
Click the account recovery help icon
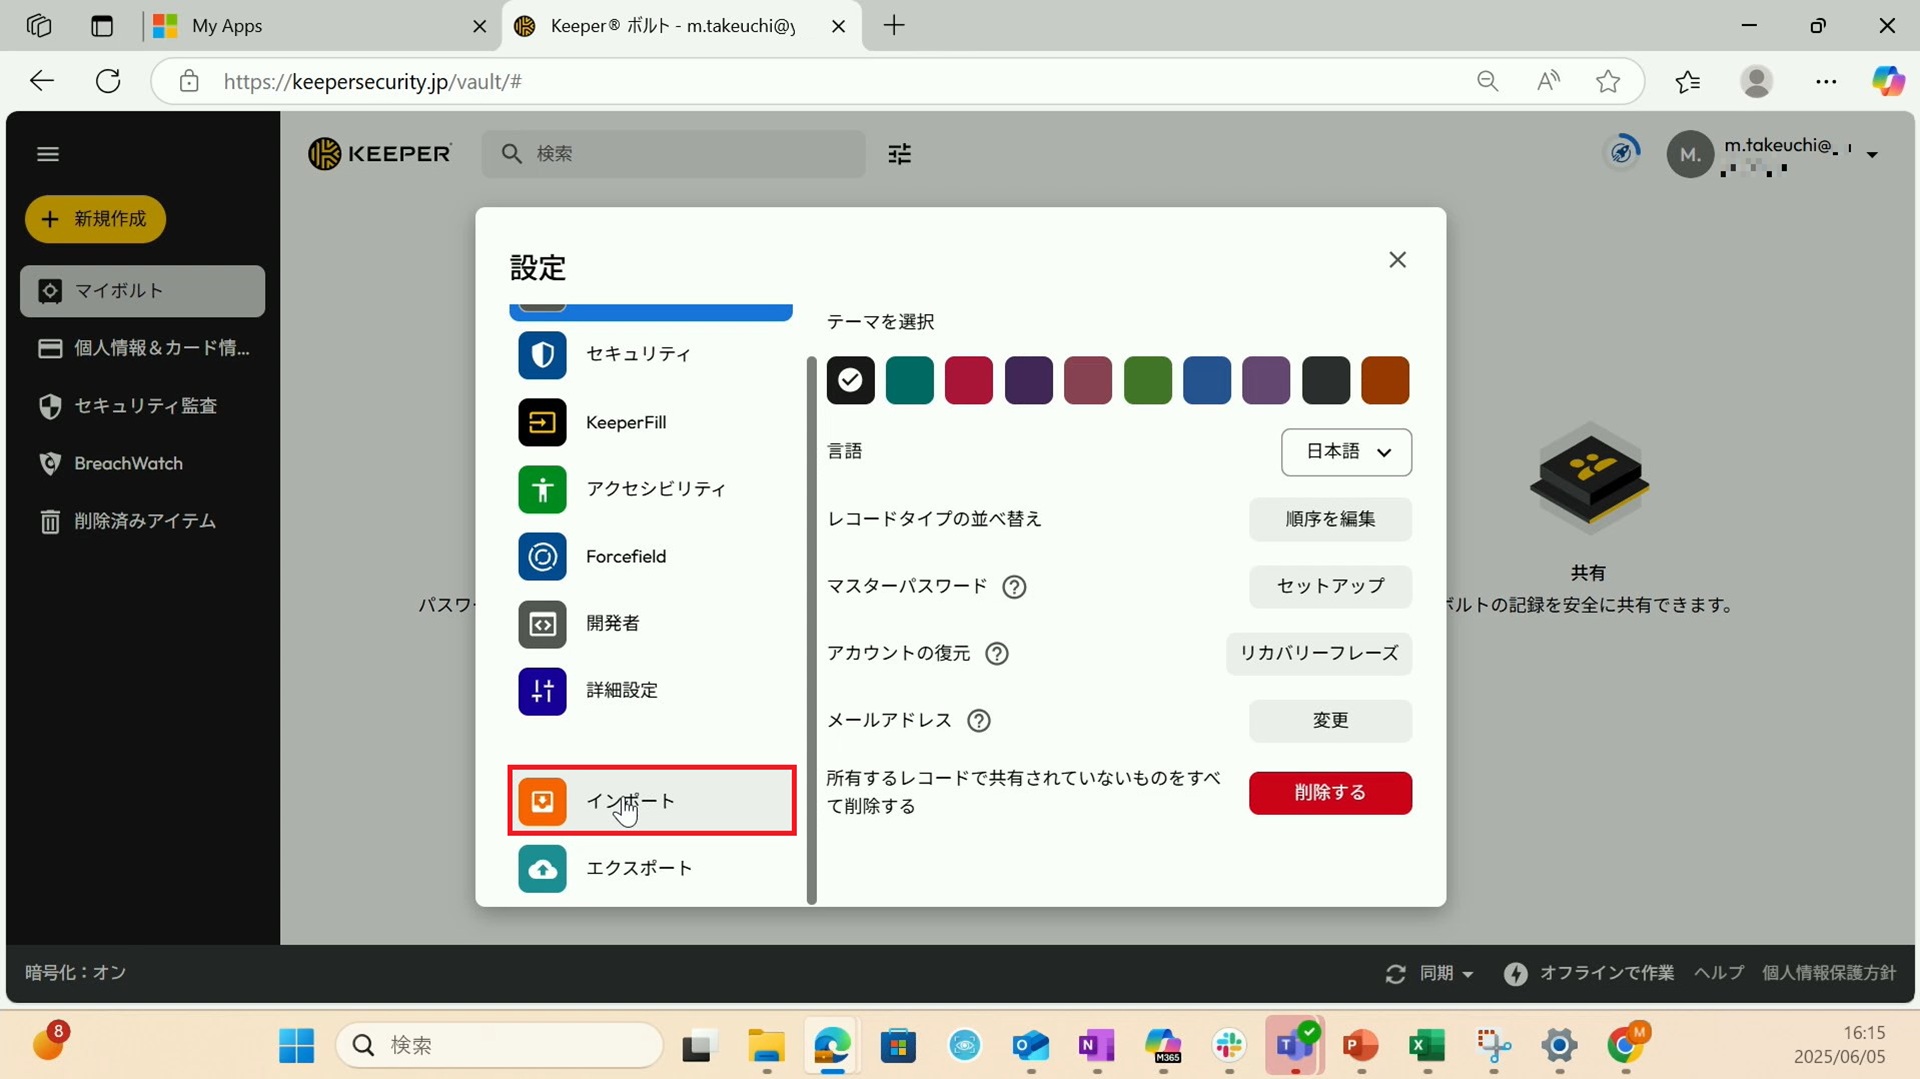[x=996, y=654]
